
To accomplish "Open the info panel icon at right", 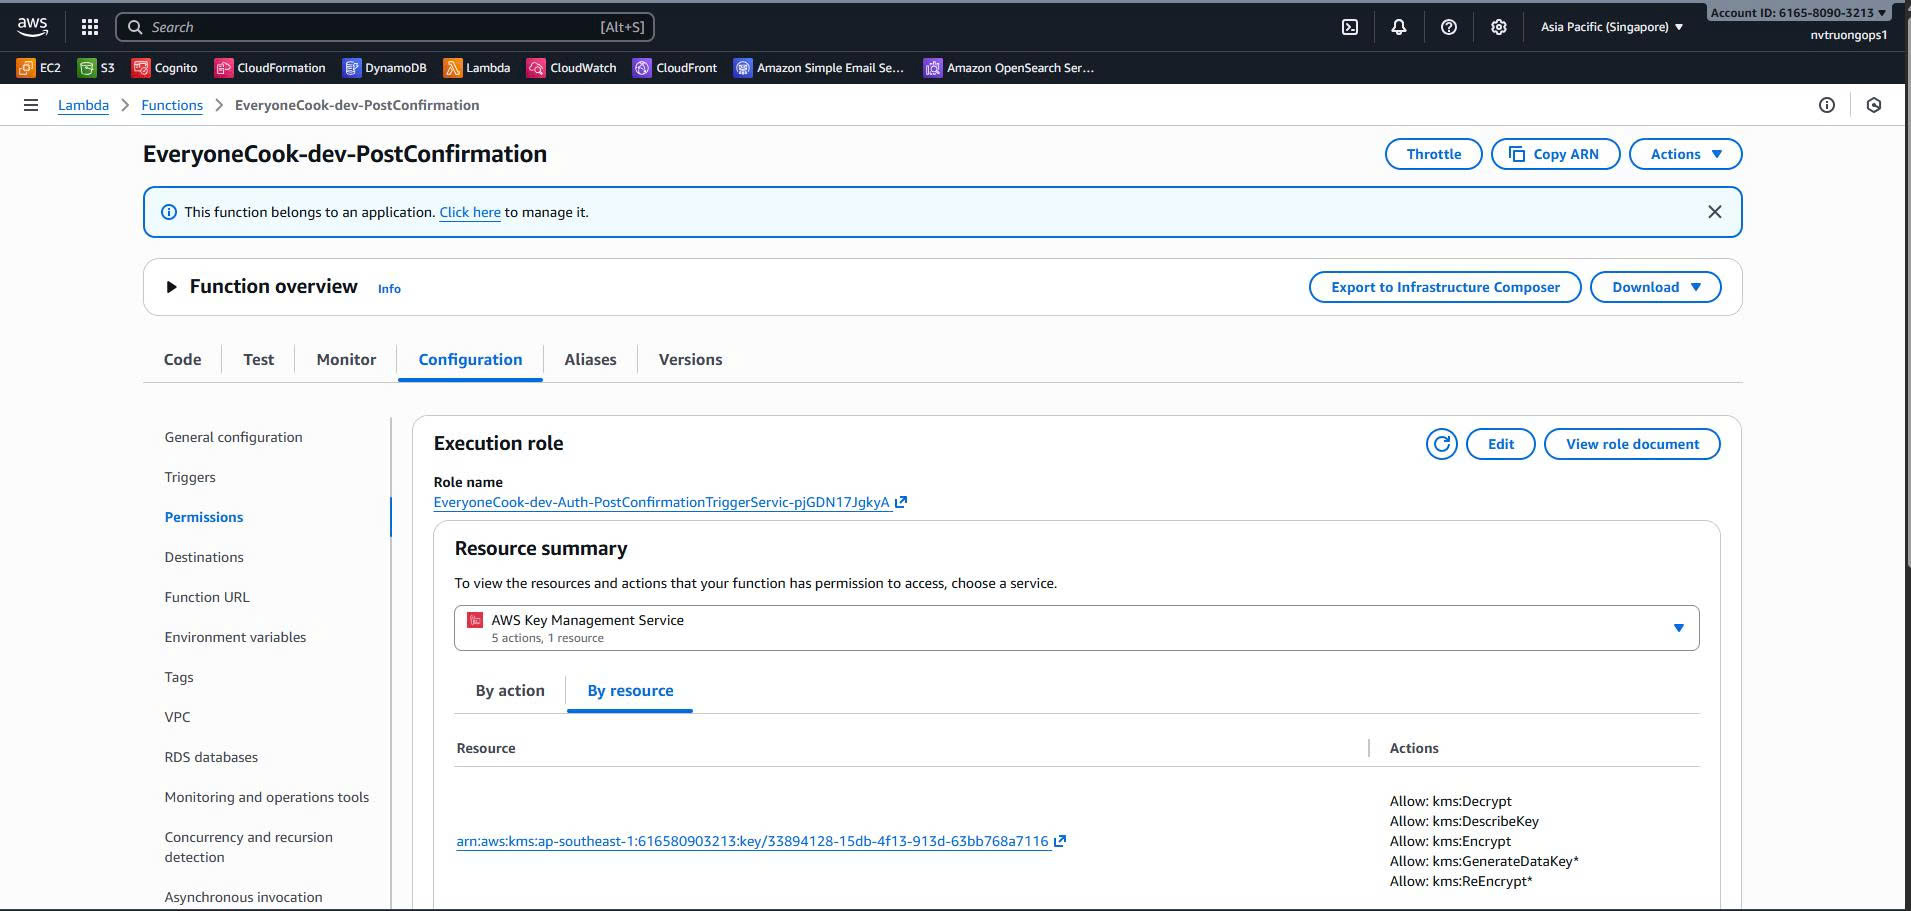I will coord(1827,105).
